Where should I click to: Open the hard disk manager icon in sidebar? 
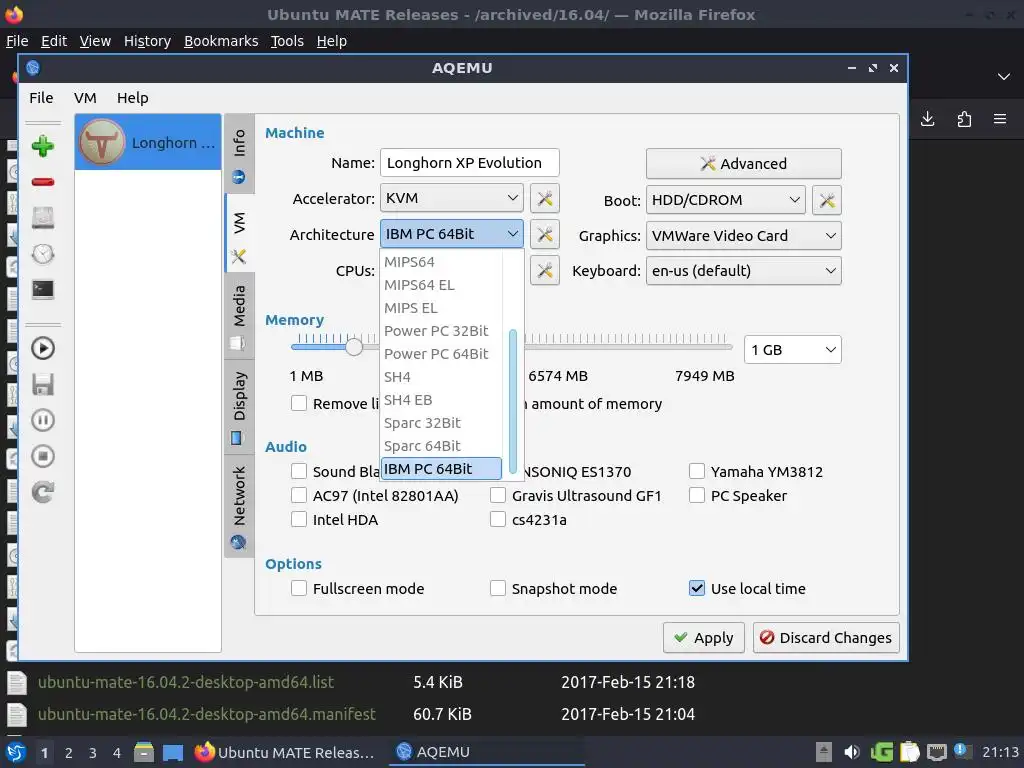click(x=43, y=217)
